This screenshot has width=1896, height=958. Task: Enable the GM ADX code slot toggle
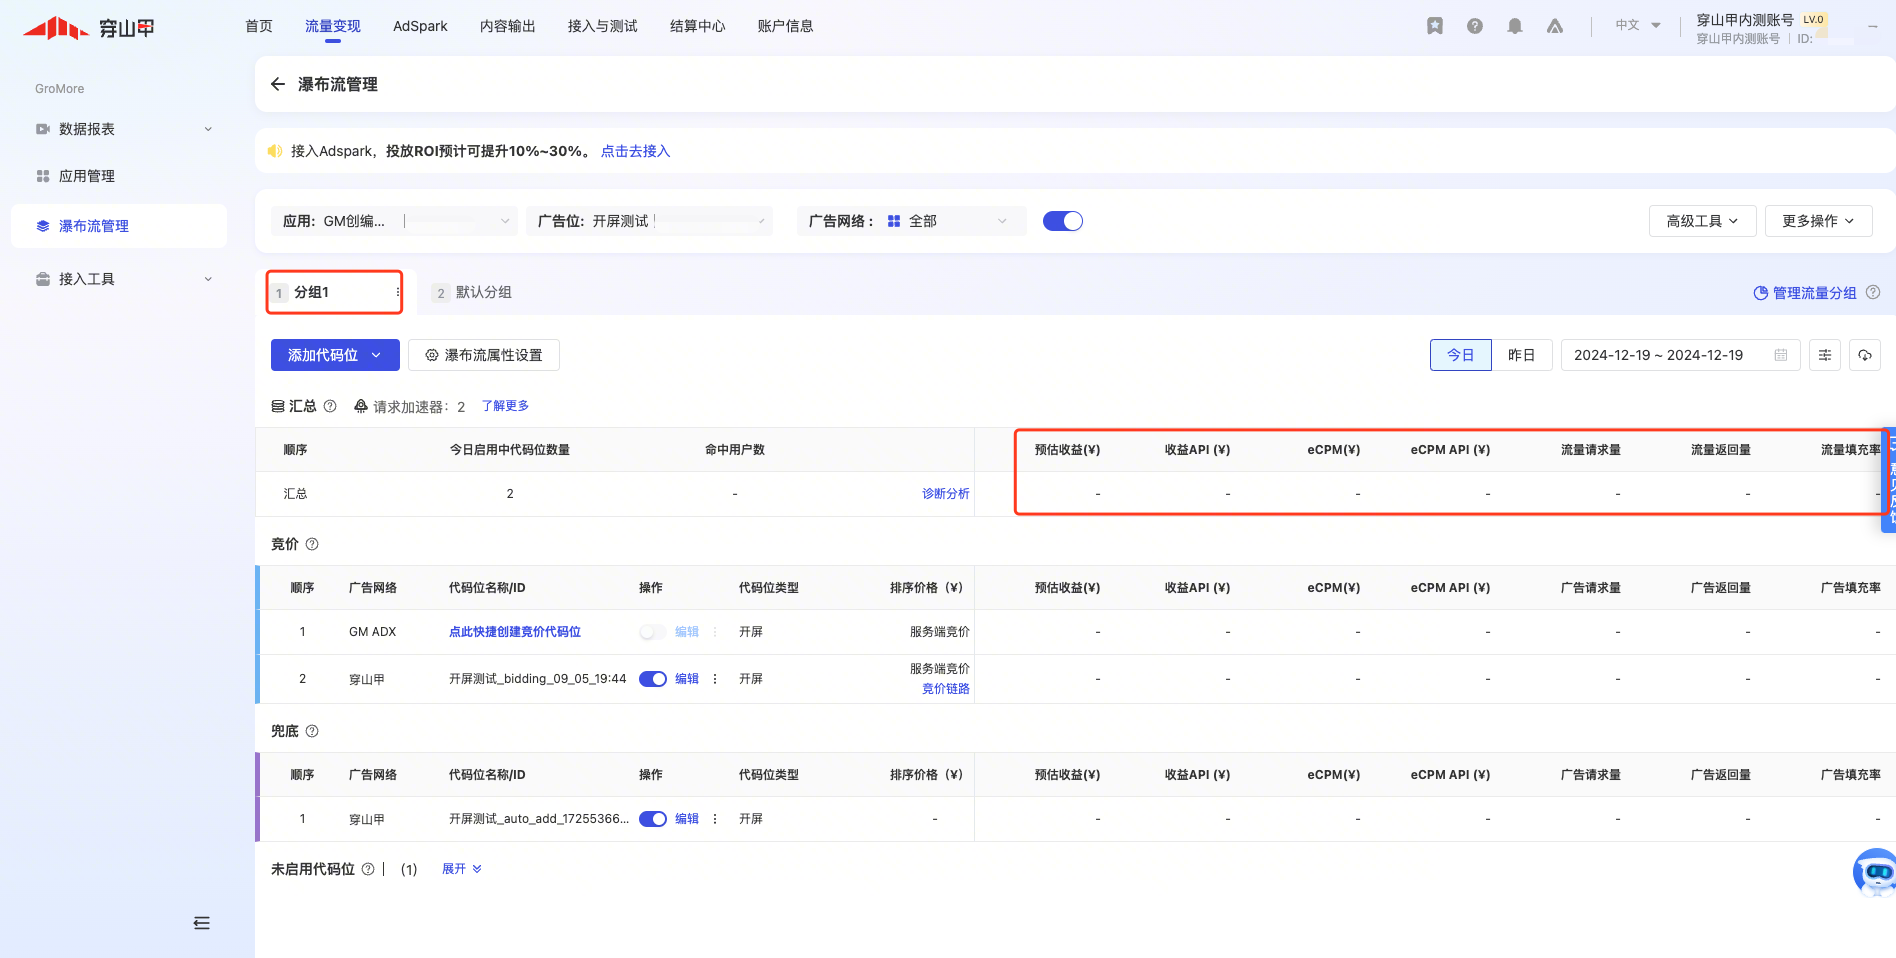pos(652,632)
